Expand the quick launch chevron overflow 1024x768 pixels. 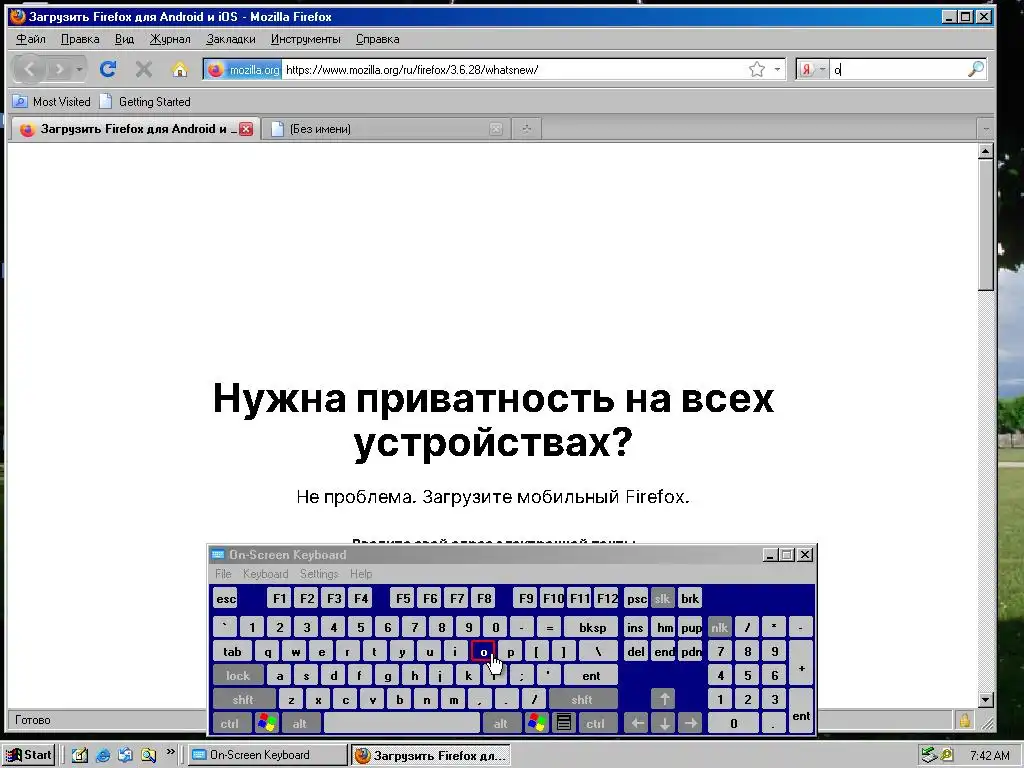[x=171, y=751]
